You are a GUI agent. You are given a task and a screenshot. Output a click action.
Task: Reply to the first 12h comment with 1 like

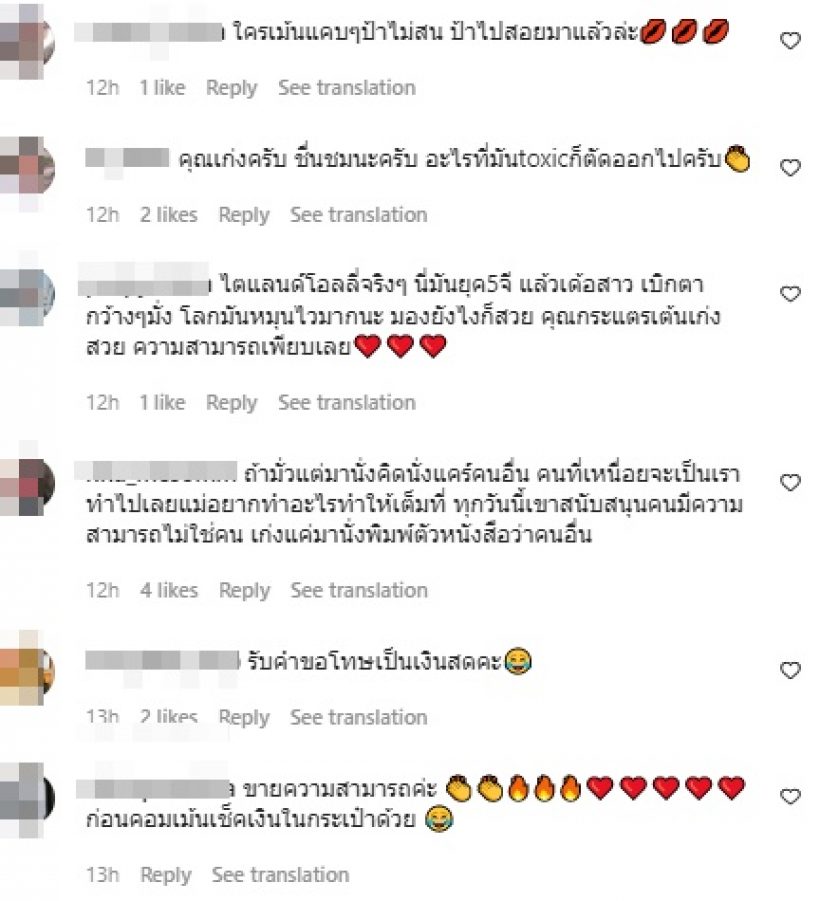coord(232,88)
